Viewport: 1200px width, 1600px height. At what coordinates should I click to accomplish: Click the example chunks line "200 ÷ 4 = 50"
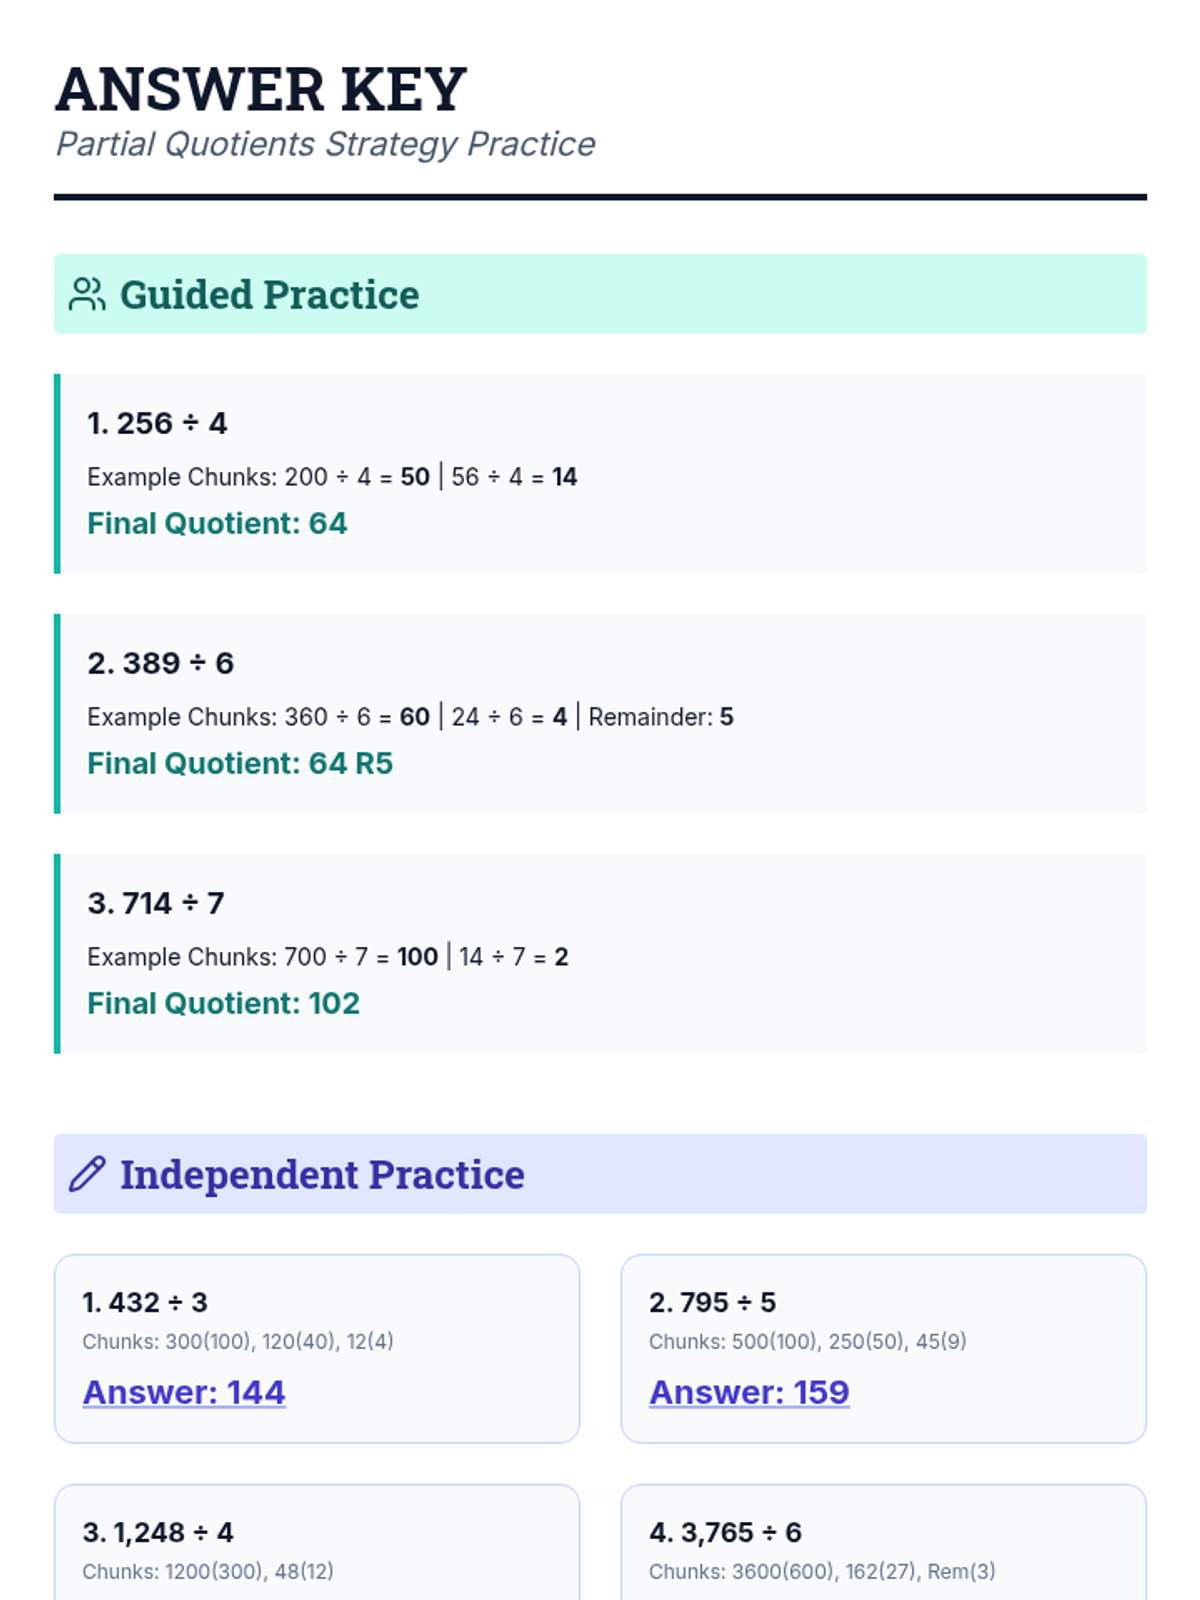(332, 477)
